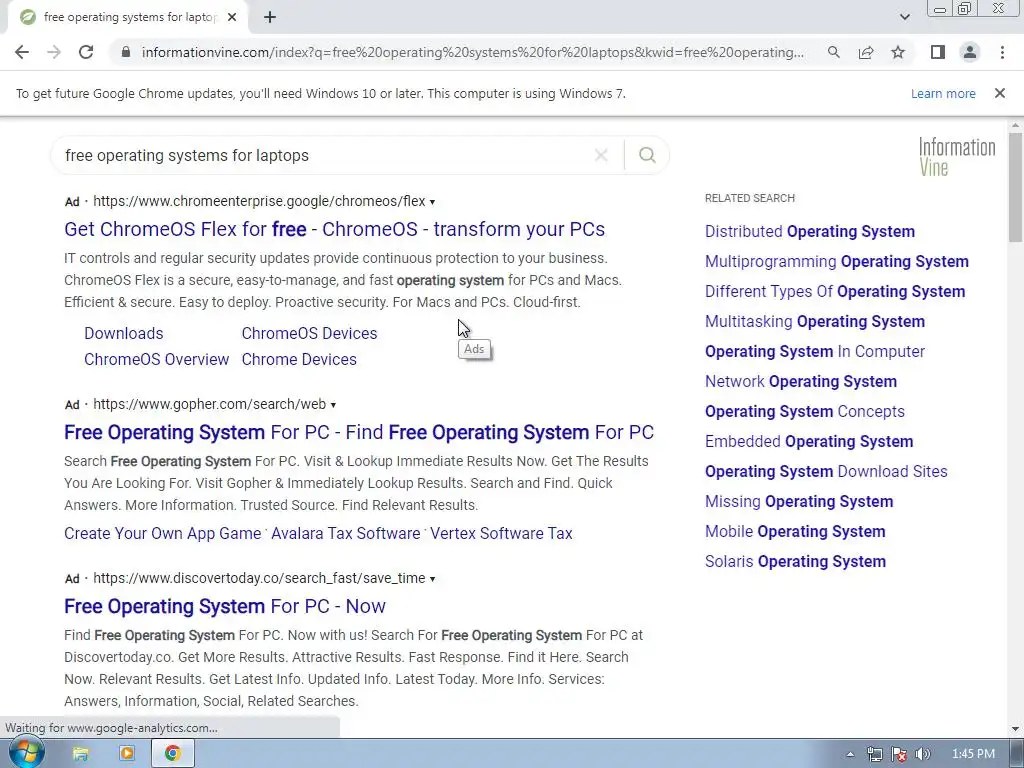Bookmark this page with the star

[x=898, y=52]
